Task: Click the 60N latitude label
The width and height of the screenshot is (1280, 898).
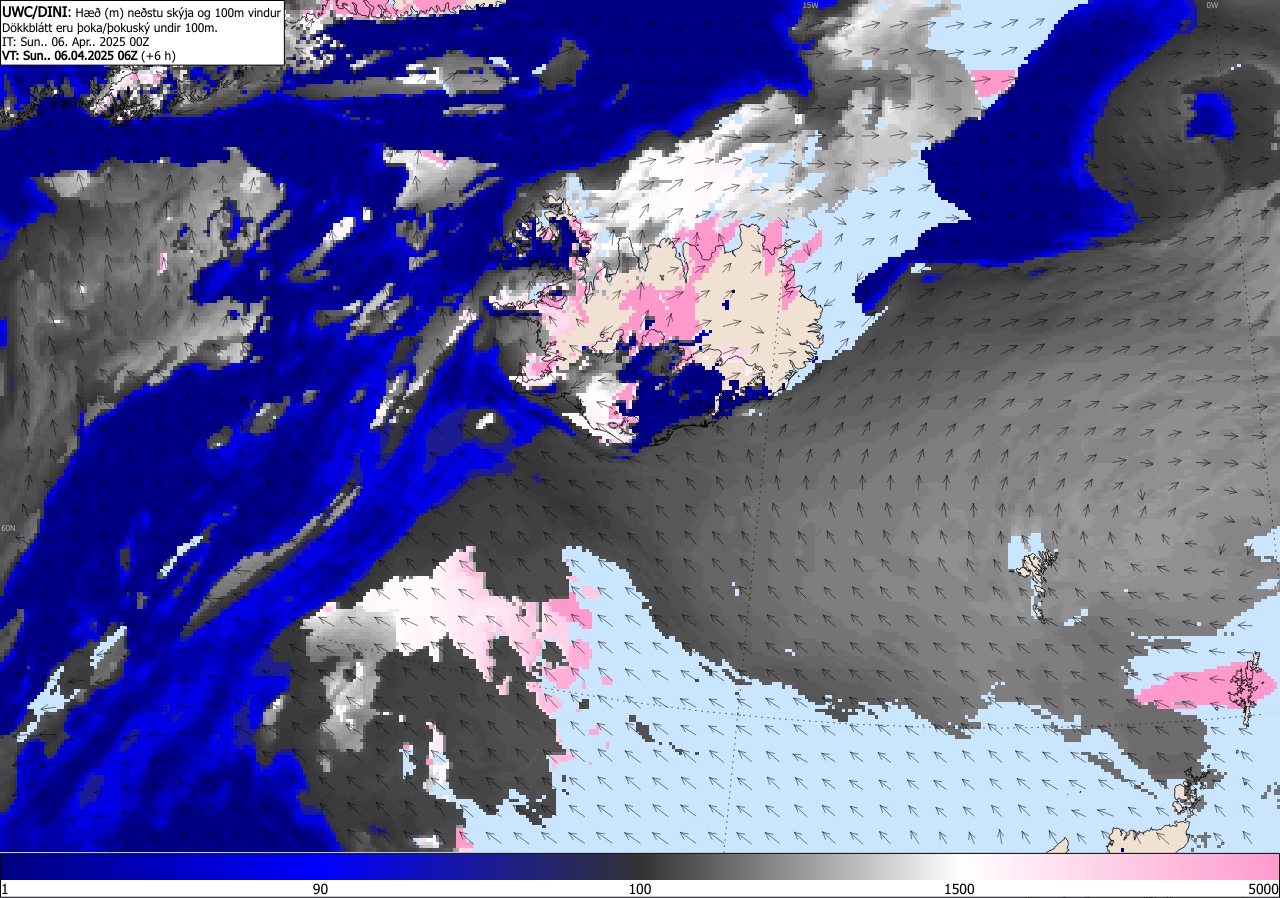Action: click(x=8, y=528)
